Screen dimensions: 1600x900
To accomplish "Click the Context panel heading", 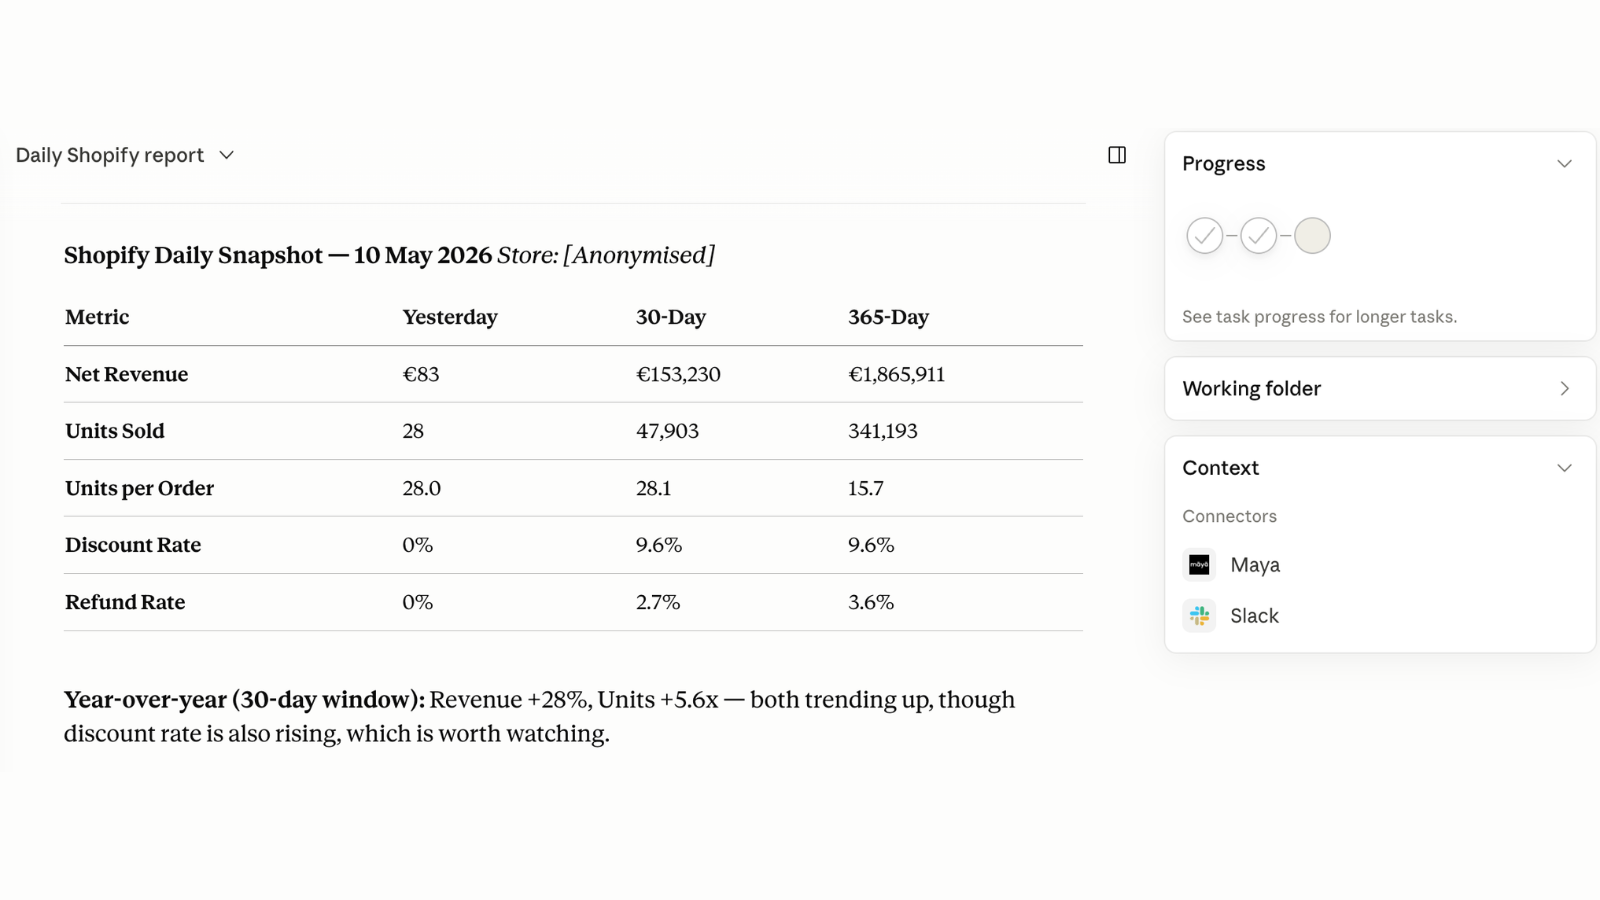I will [1220, 468].
